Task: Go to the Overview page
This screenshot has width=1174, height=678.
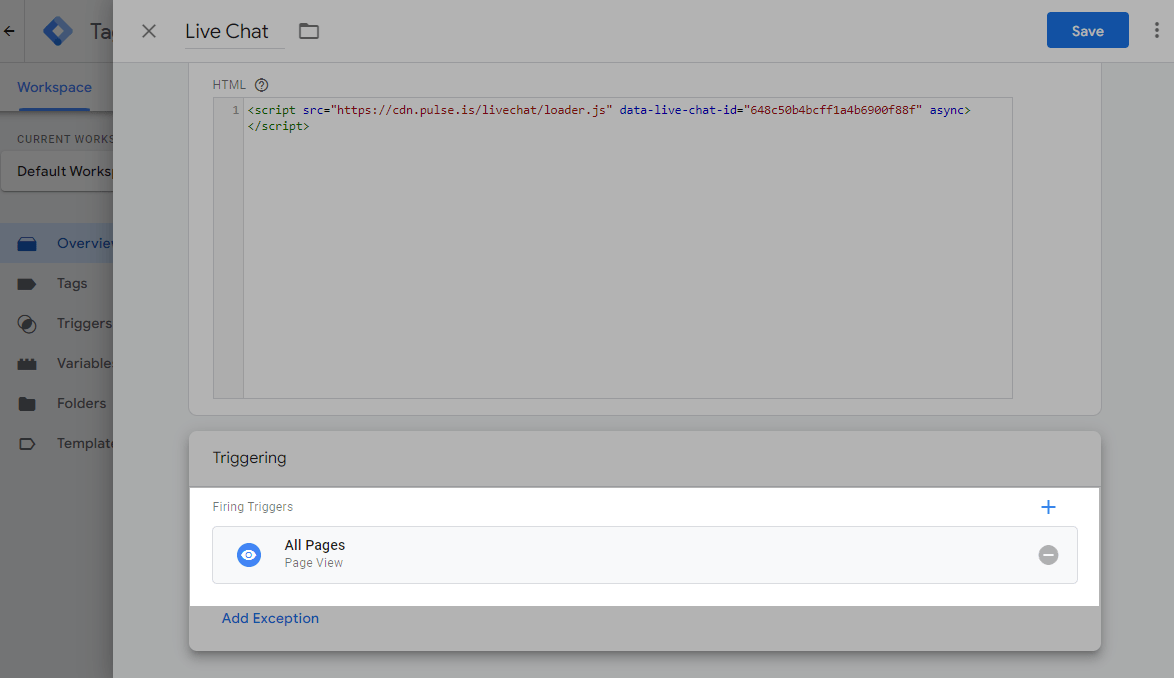Action: (x=87, y=243)
